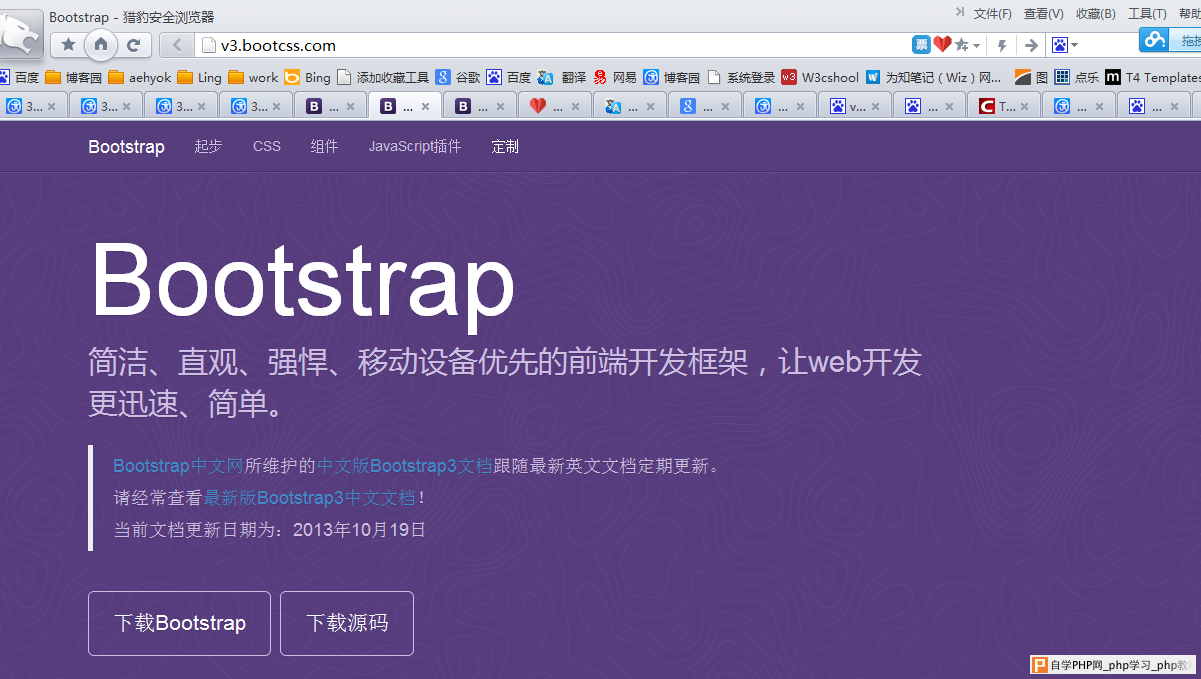Viewport: 1201px width, 679px height.
Task: Click the page icon before v3.bootcss.com
Action: (208, 45)
